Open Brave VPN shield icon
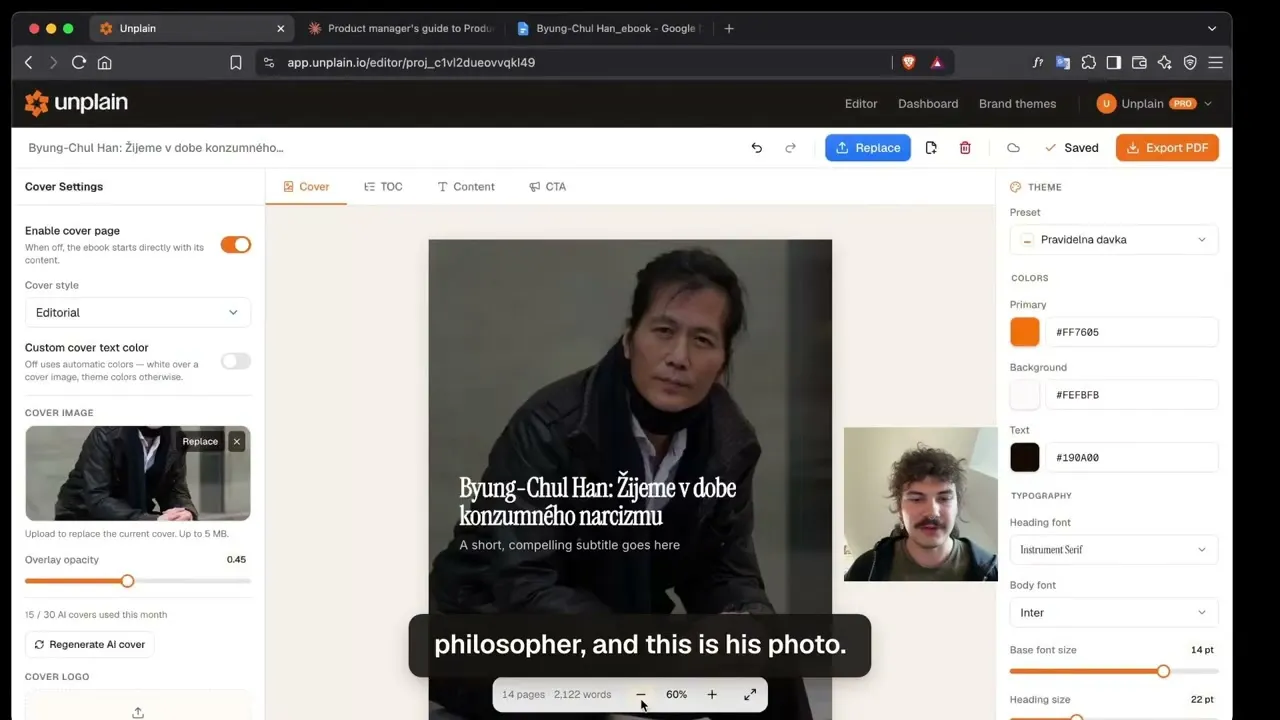 click(1190, 62)
